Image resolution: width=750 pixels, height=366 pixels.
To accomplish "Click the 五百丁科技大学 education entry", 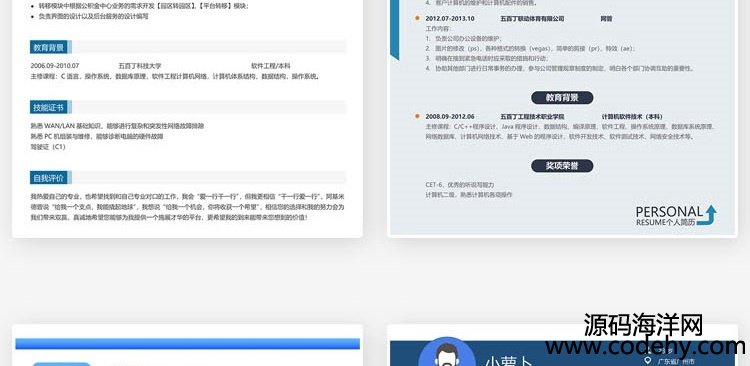I will (x=140, y=66).
